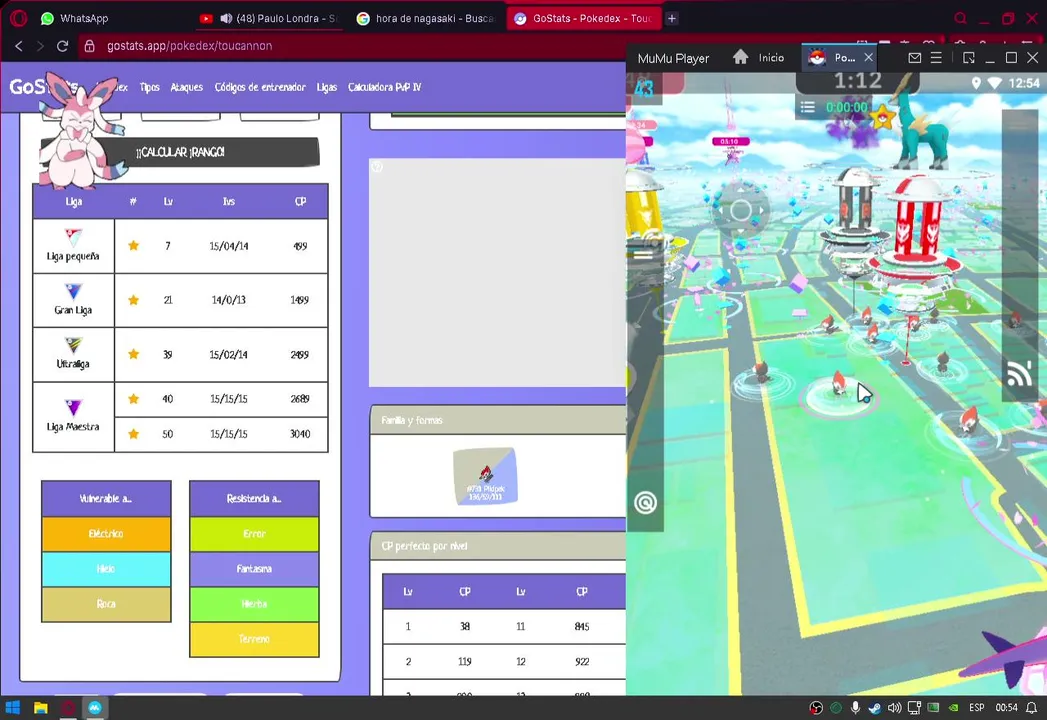
Task: Click the ¡¡CALCULAR ¡RANGO! button
Action: [x=180, y=152]
